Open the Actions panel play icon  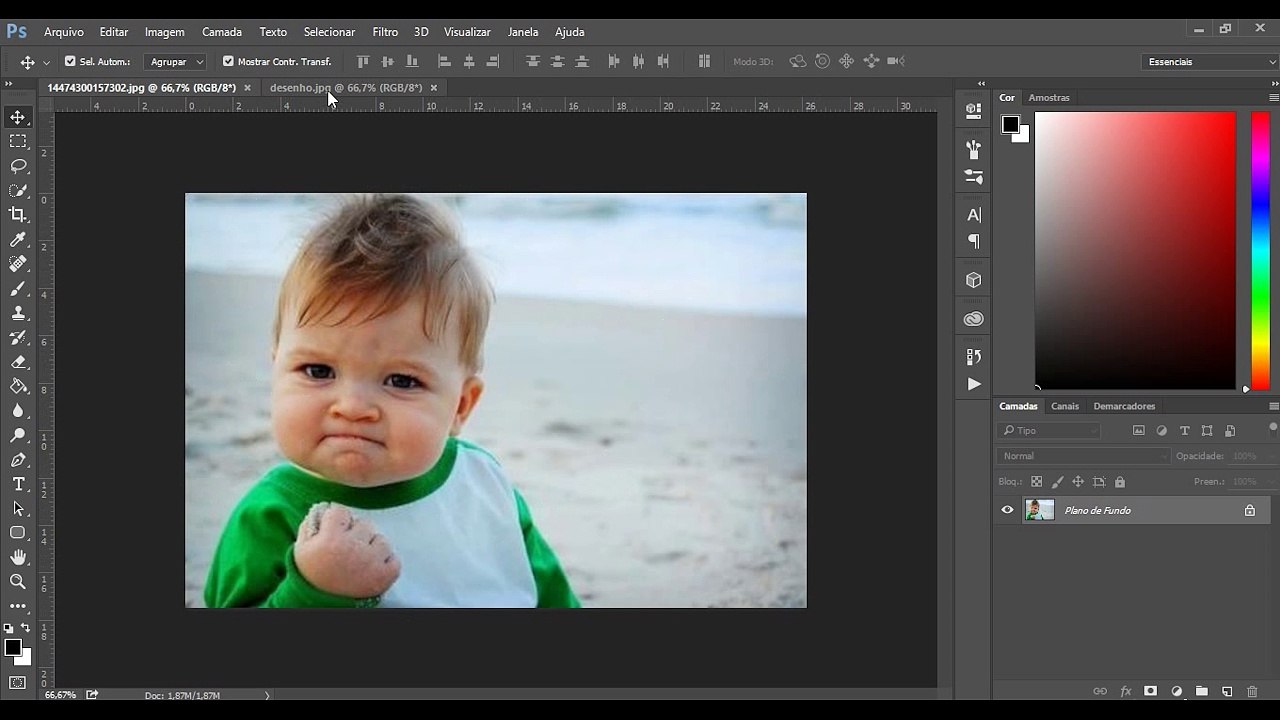[x=974, y=384]
